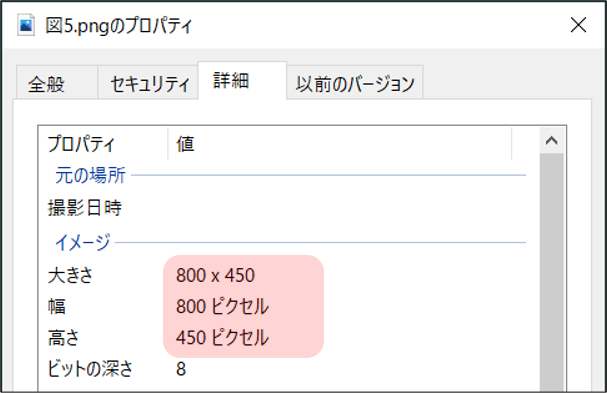The image size is (607, 393).
Task: Click the 値 column header
Action: pyautogui.click(x=340, y=144)
